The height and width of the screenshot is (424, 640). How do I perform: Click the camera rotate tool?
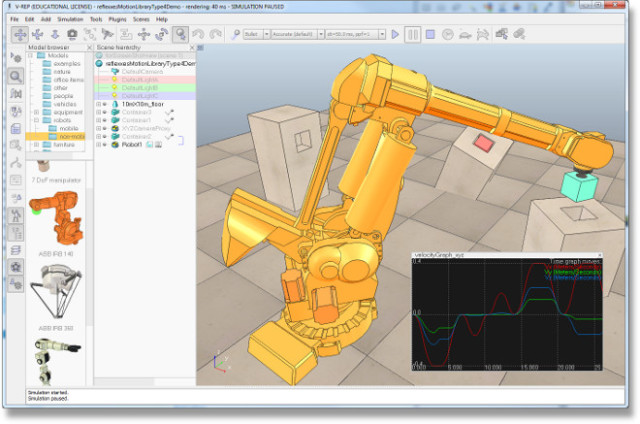(x=37, y=33)
